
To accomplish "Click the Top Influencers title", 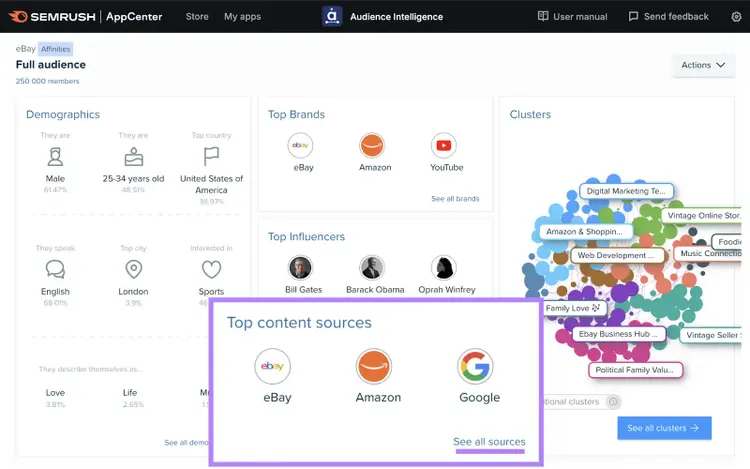I will [306, 237].
